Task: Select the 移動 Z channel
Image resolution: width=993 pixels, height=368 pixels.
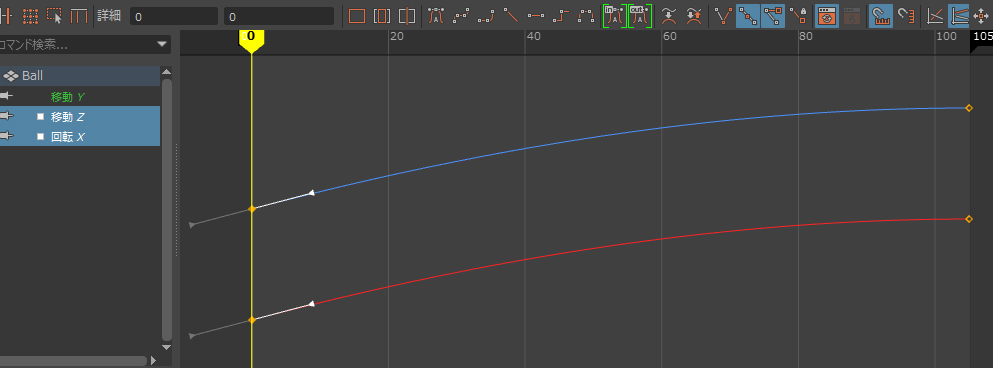Action: click(68, 117)
